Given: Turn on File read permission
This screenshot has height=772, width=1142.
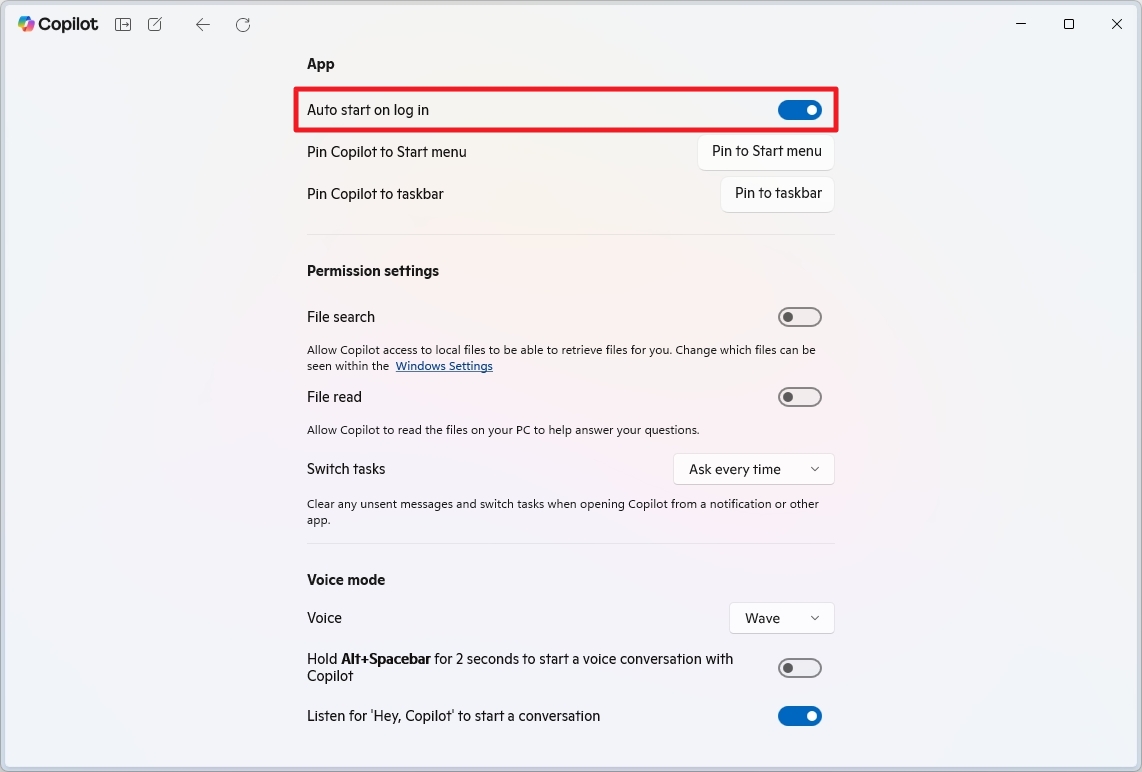Looking at the screenshot, I should pos(799,397).
